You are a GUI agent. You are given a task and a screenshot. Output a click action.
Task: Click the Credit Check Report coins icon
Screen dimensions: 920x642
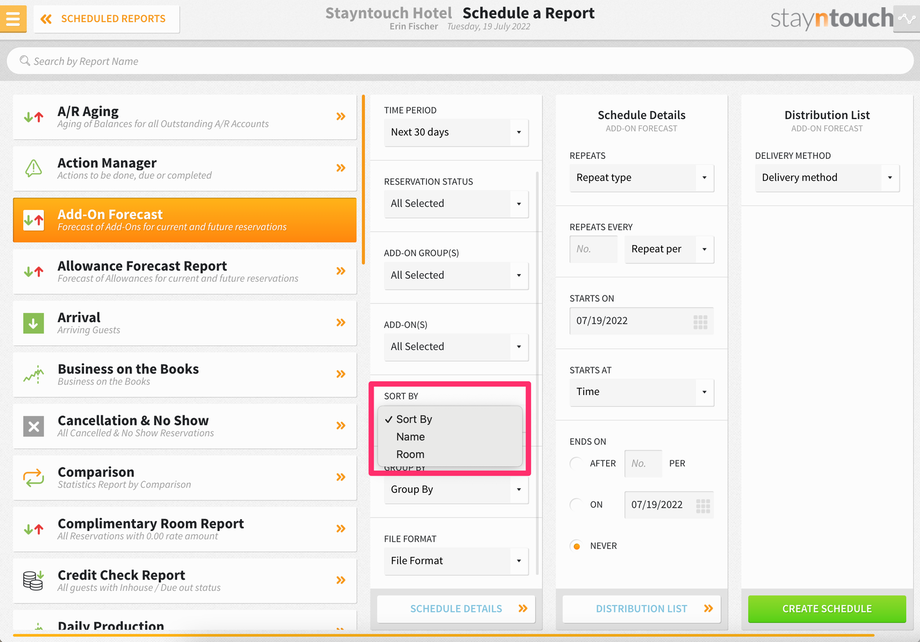33,580
